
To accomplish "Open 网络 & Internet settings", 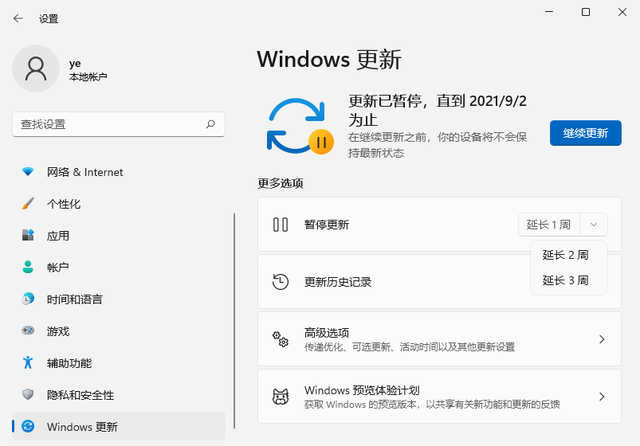I will point(119,172).
